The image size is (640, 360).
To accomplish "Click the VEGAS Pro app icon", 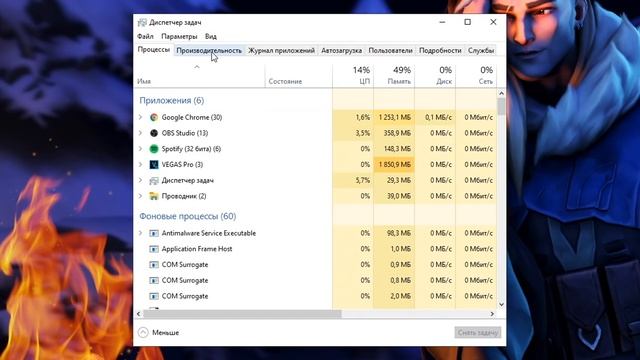I will pos(154,164).
